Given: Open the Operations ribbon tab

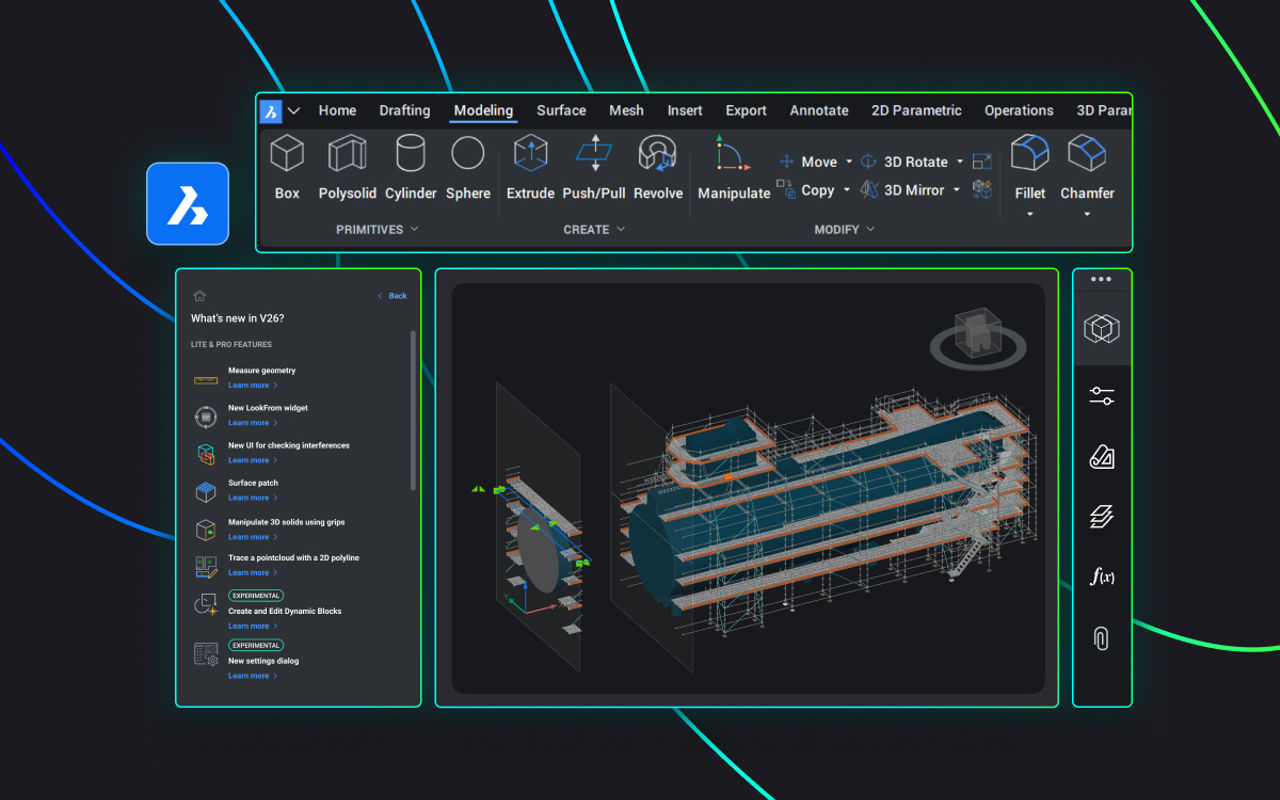Looking at the screenshot, I should pyautogui.click(x=1019, y=111).
